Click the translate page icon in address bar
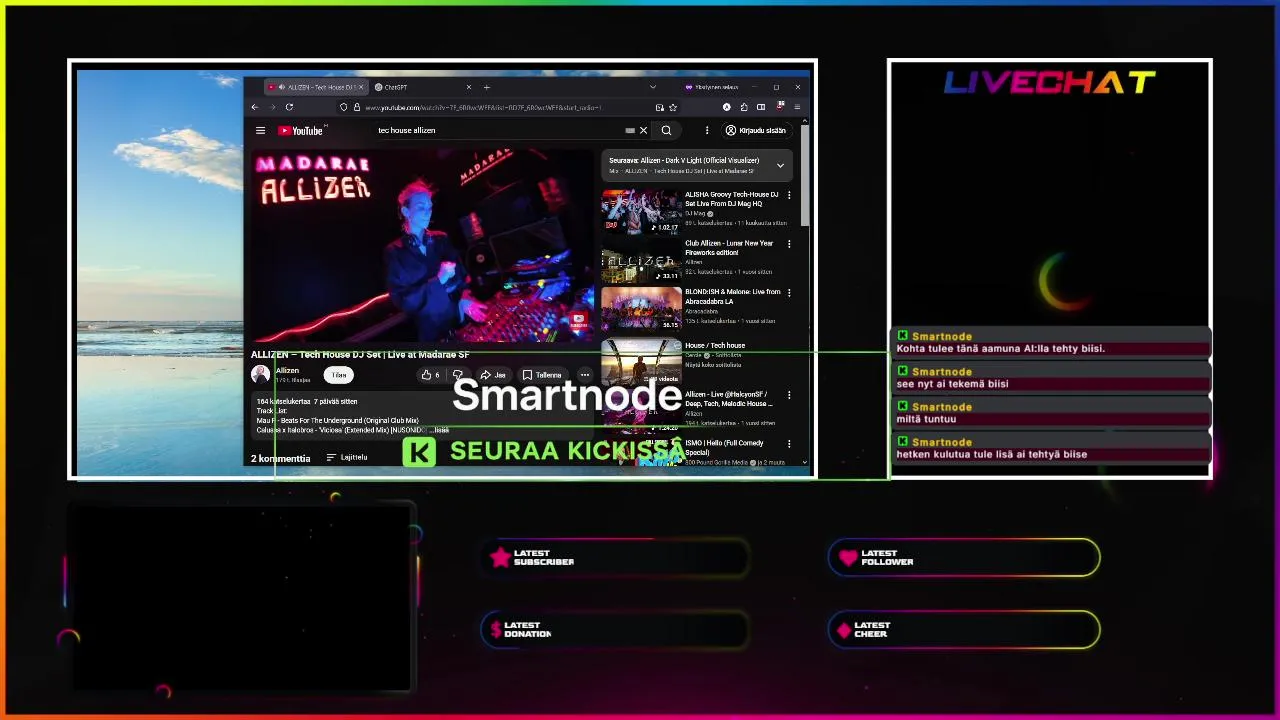1280x720 pixels. click(659, 107)
